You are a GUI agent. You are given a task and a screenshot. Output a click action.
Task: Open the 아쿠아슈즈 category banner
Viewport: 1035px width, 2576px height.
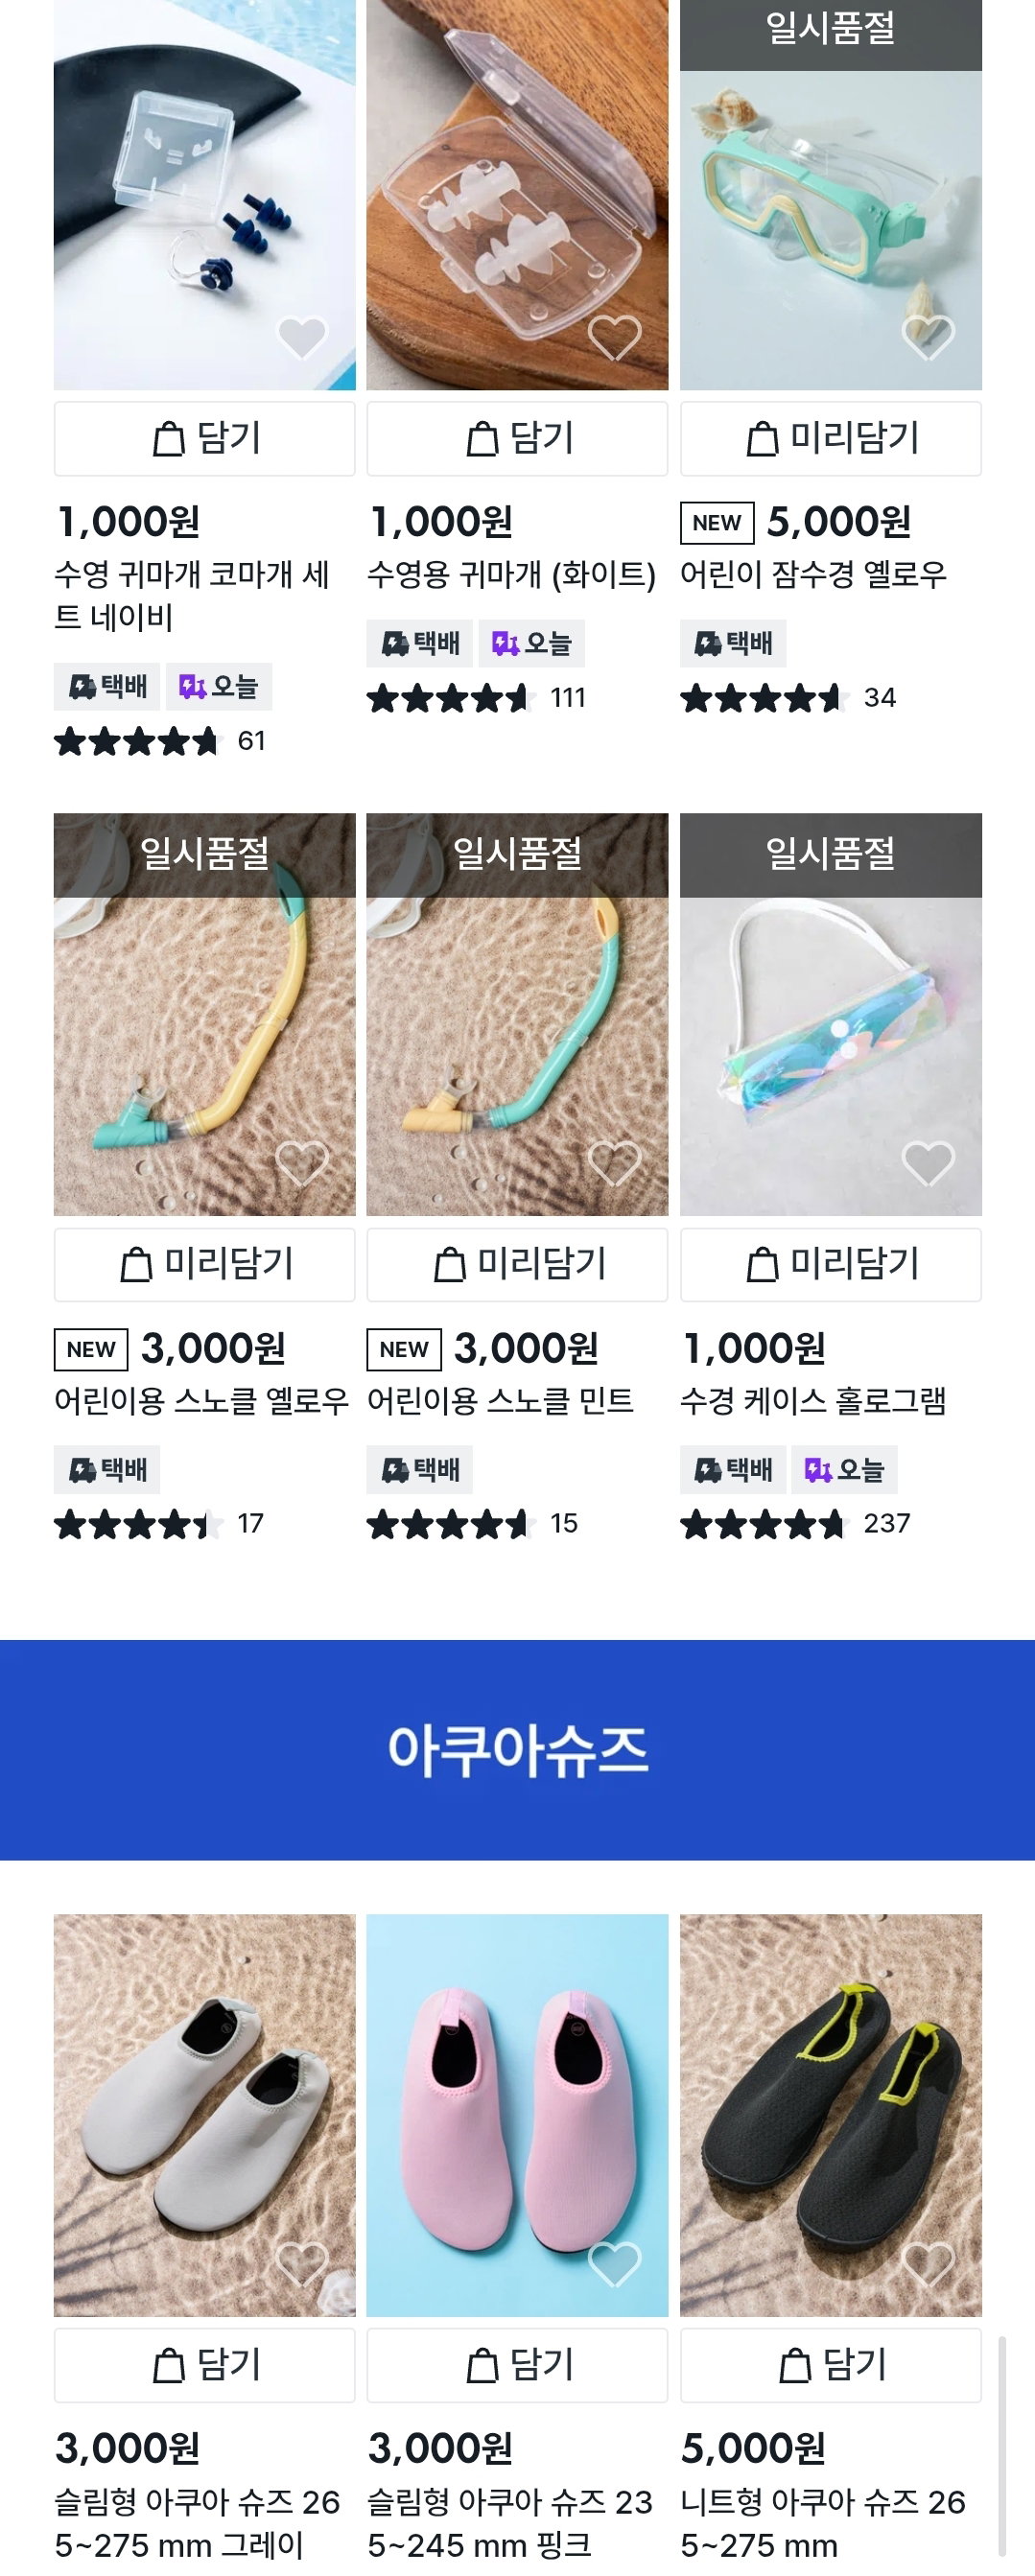pos(517,1750)
